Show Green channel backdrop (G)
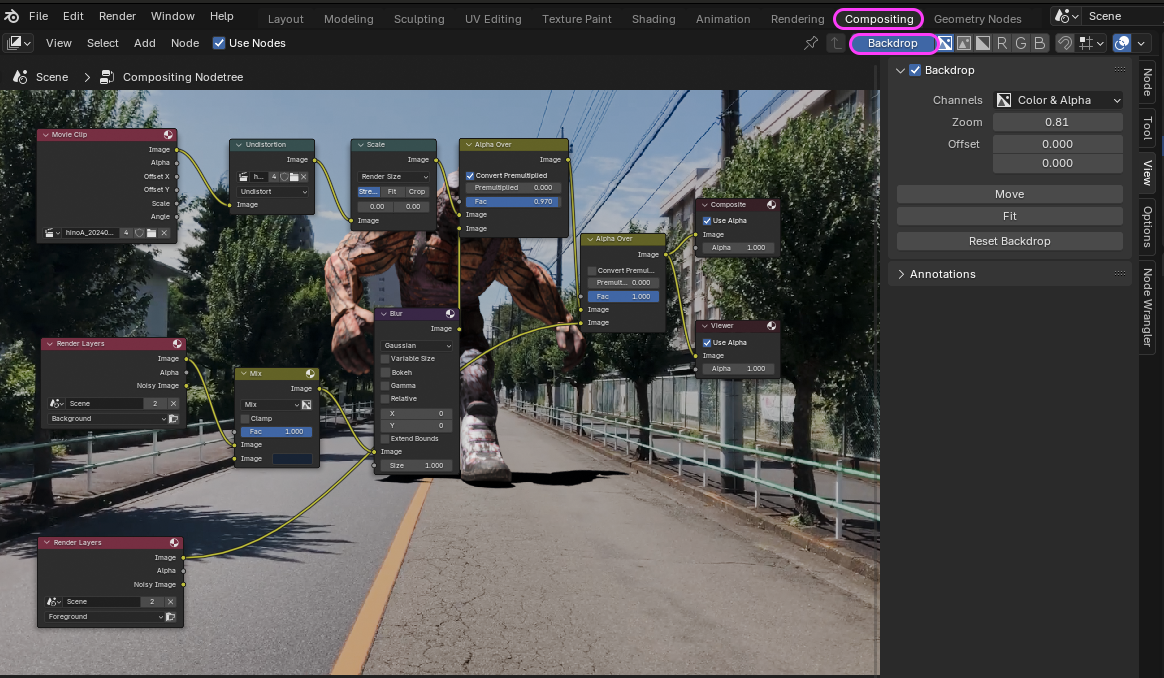The image size is (1164, 678). pyautogui.click(x=1021, y=43)
